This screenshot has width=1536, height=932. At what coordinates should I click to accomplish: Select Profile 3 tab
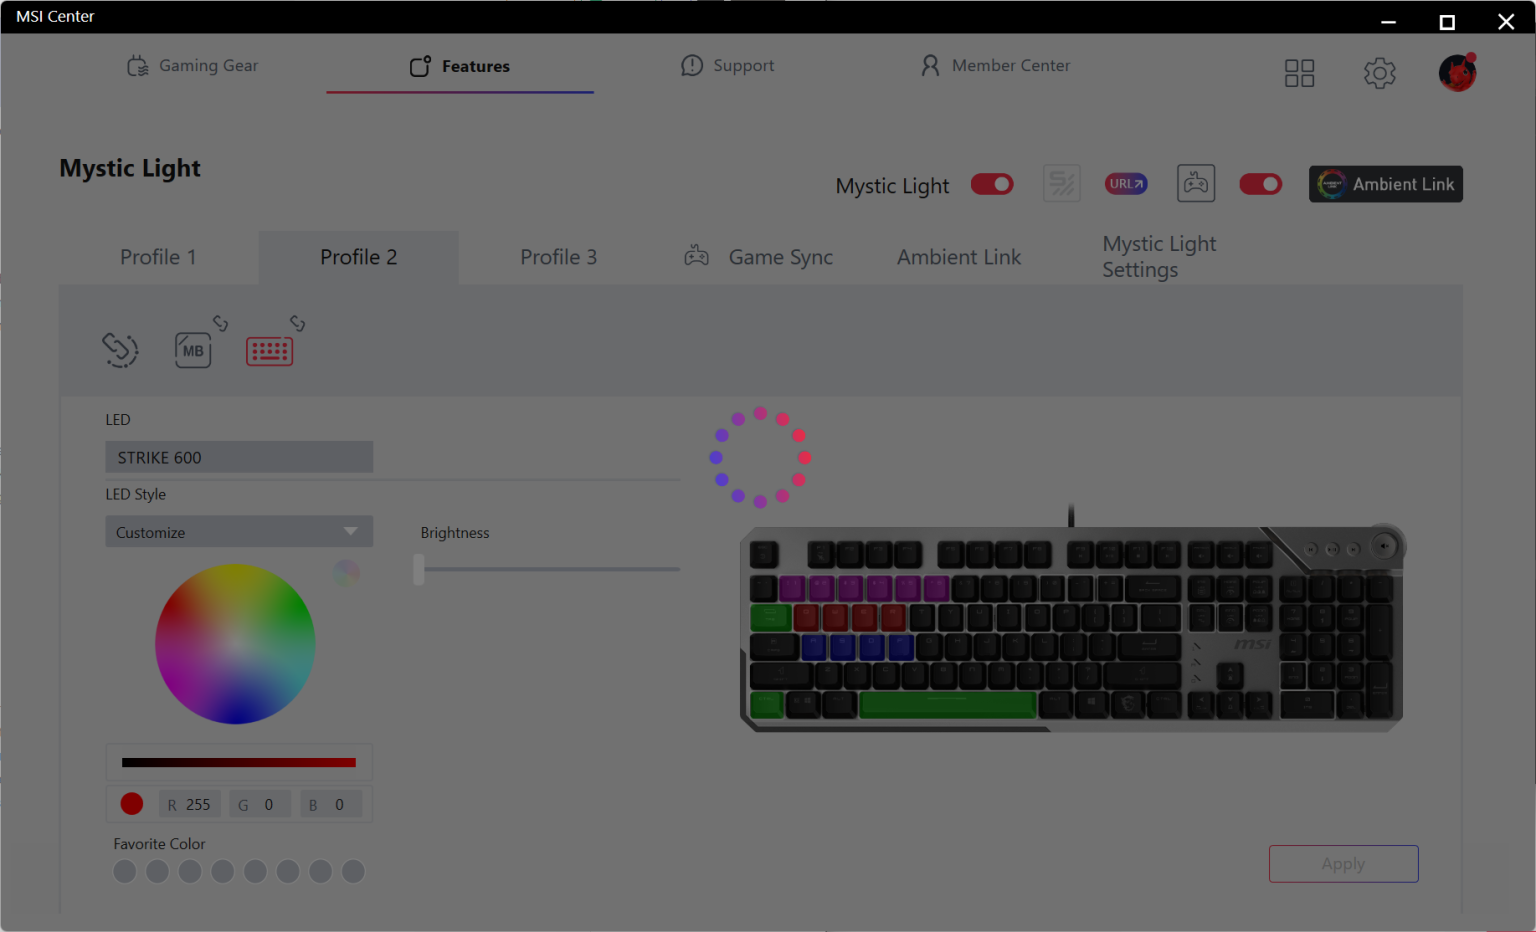559,257
